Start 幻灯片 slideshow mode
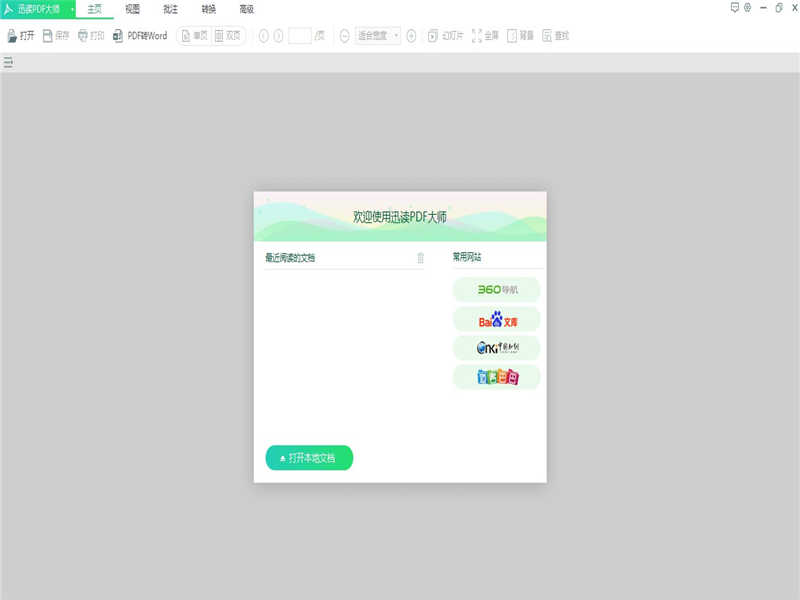 [x=445, y=36]
